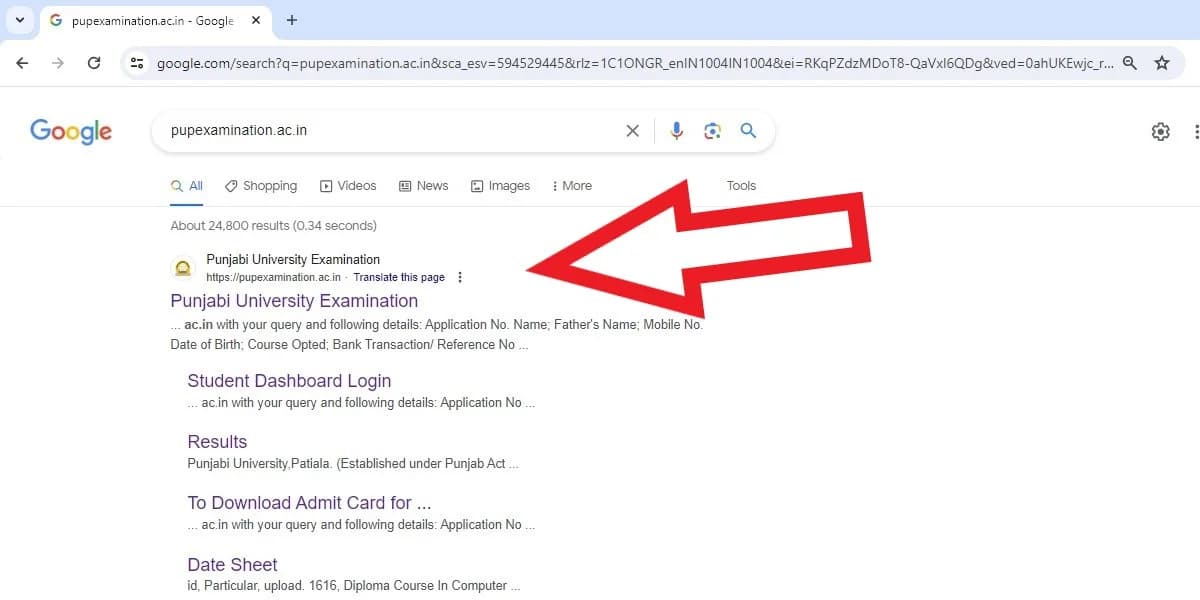
Task: Open the Results sitelink
Action: (217, 442)
